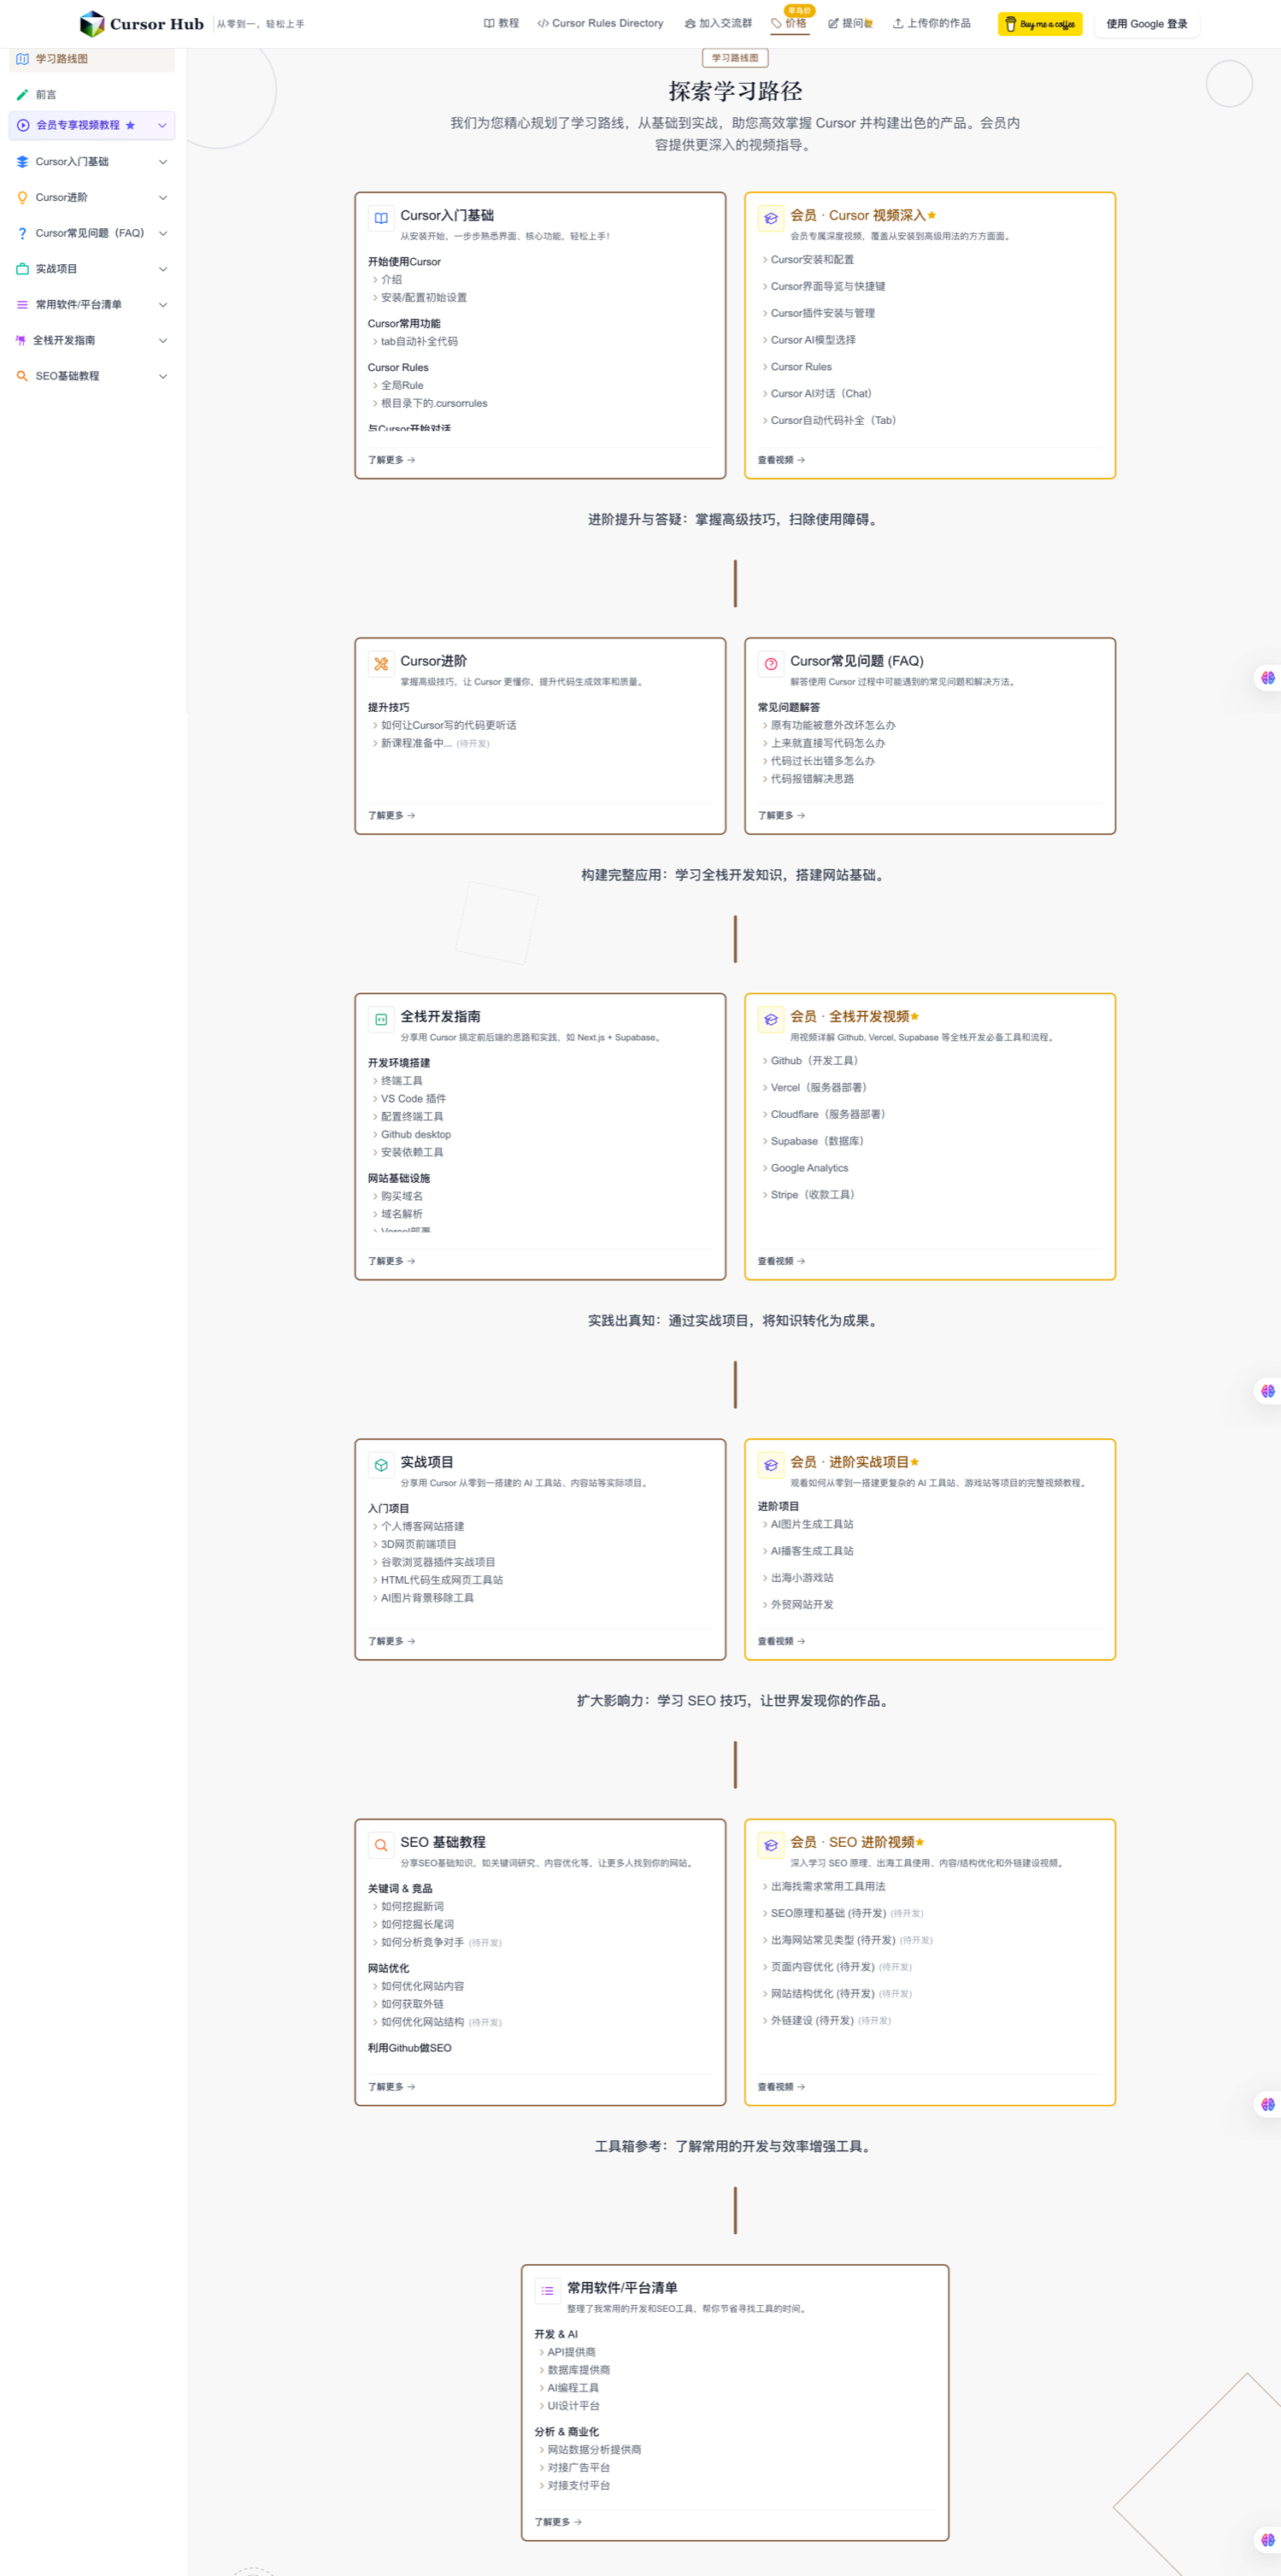This screenshot has width=1281, height=2576.
Task: Open the AI播客生成工具站 video item
Action: tap(812, 1552)
